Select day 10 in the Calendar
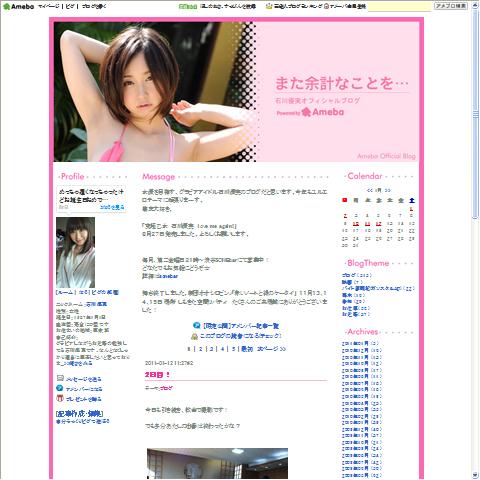This screenshot has height=480, width=480. tap(356, 224)
